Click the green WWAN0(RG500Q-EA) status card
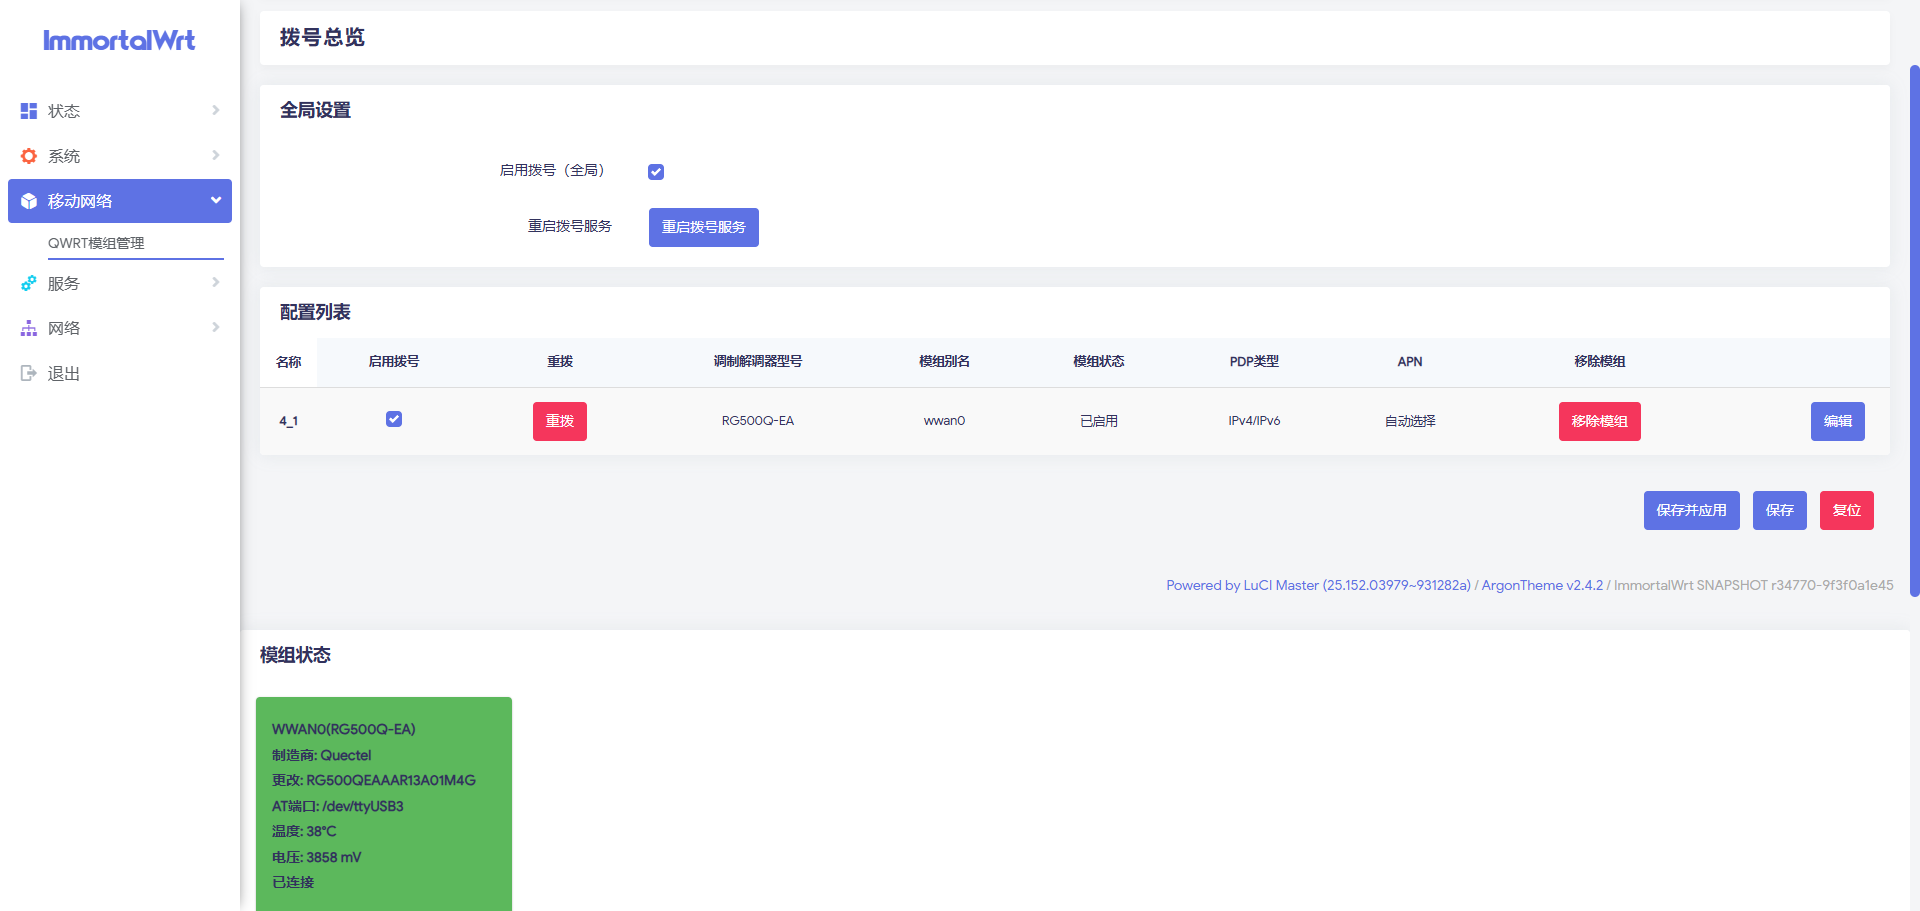Image resolution: width=1920 pixels, height=911 pixels. pyautogui.click(x=384, y=804)
